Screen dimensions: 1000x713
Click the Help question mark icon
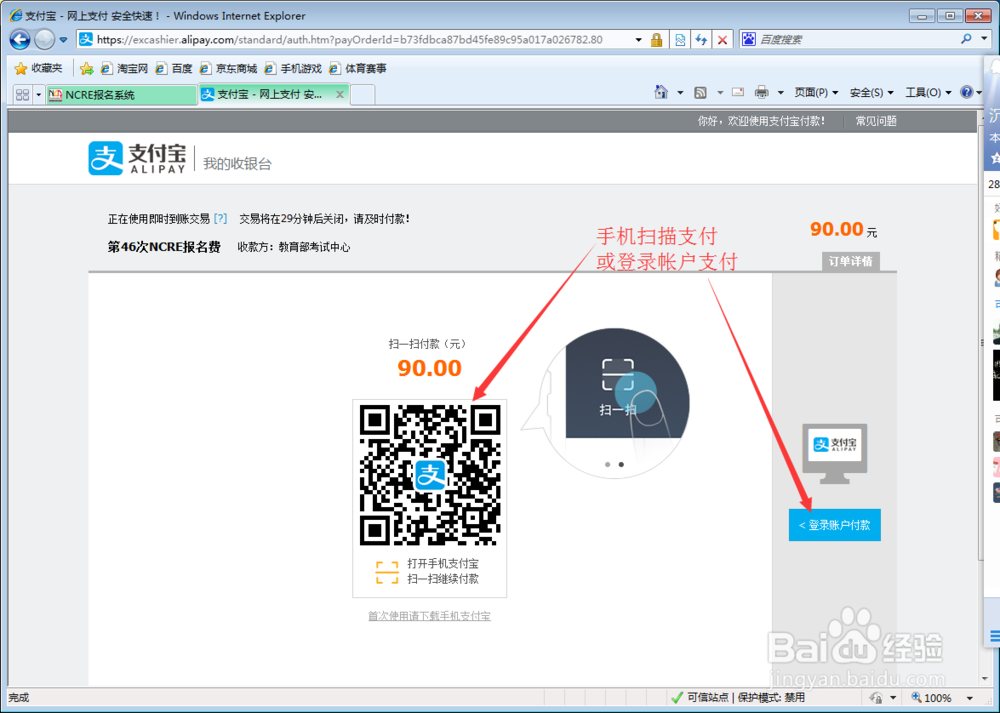point(967,92)
